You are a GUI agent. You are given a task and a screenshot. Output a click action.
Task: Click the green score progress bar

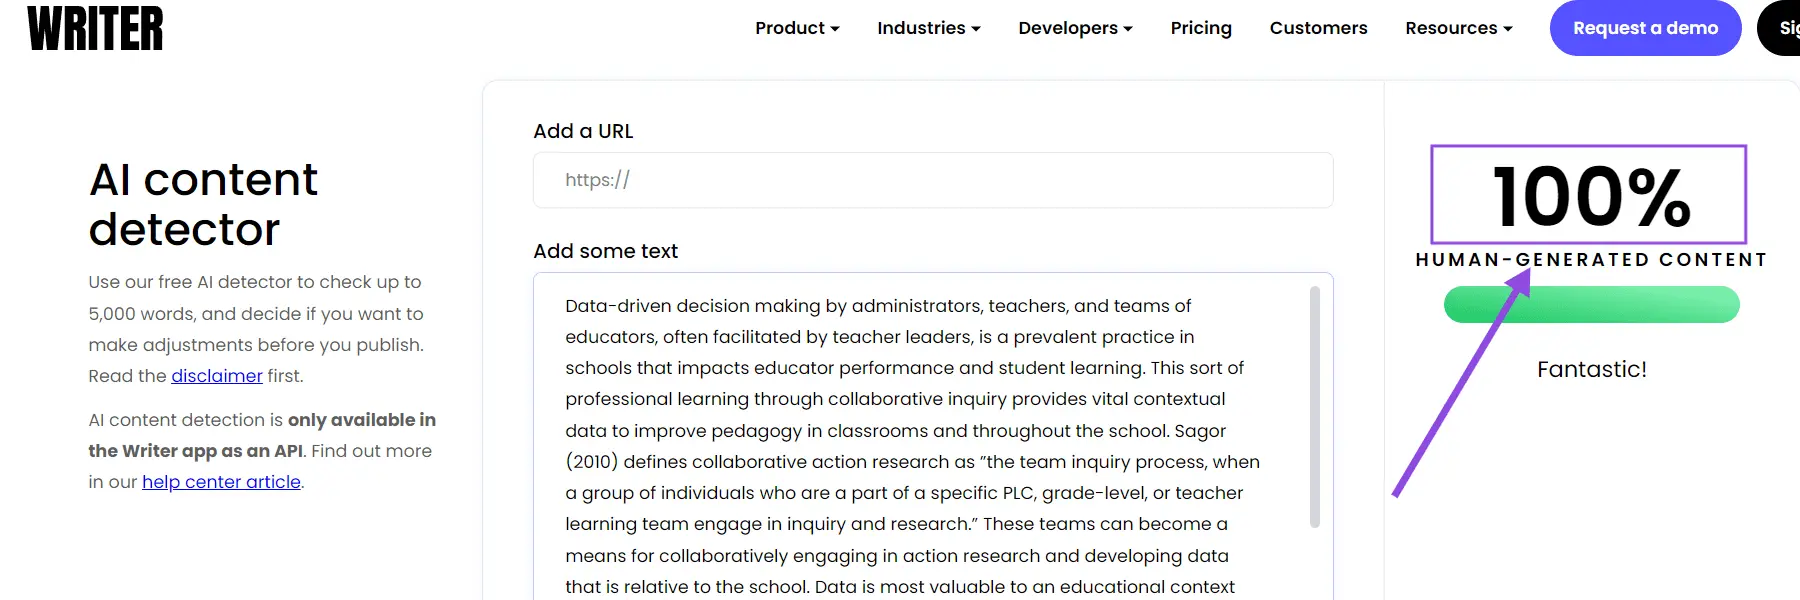click(1591, 305)
